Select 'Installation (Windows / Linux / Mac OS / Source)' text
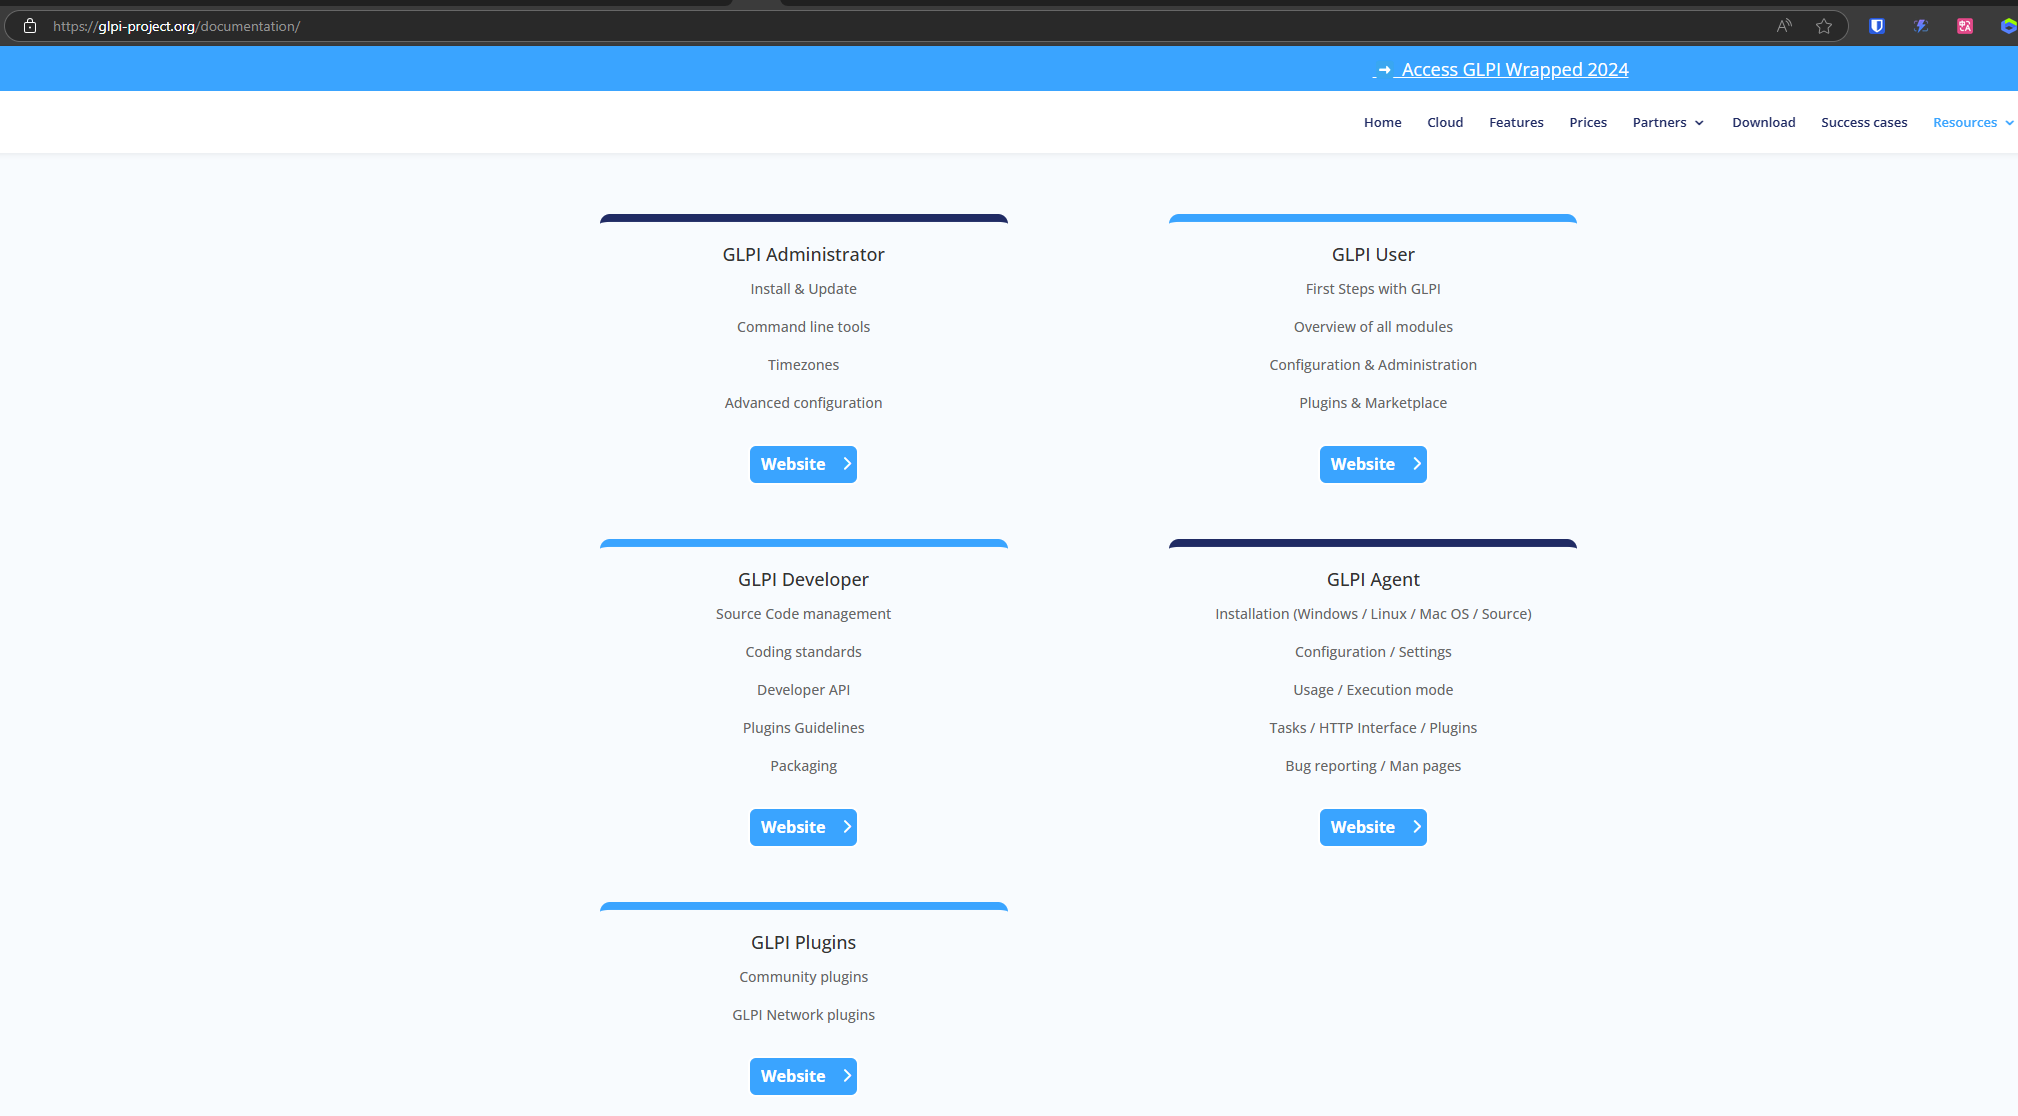The image size is (2018, 1116). [x=1373, y=614]
